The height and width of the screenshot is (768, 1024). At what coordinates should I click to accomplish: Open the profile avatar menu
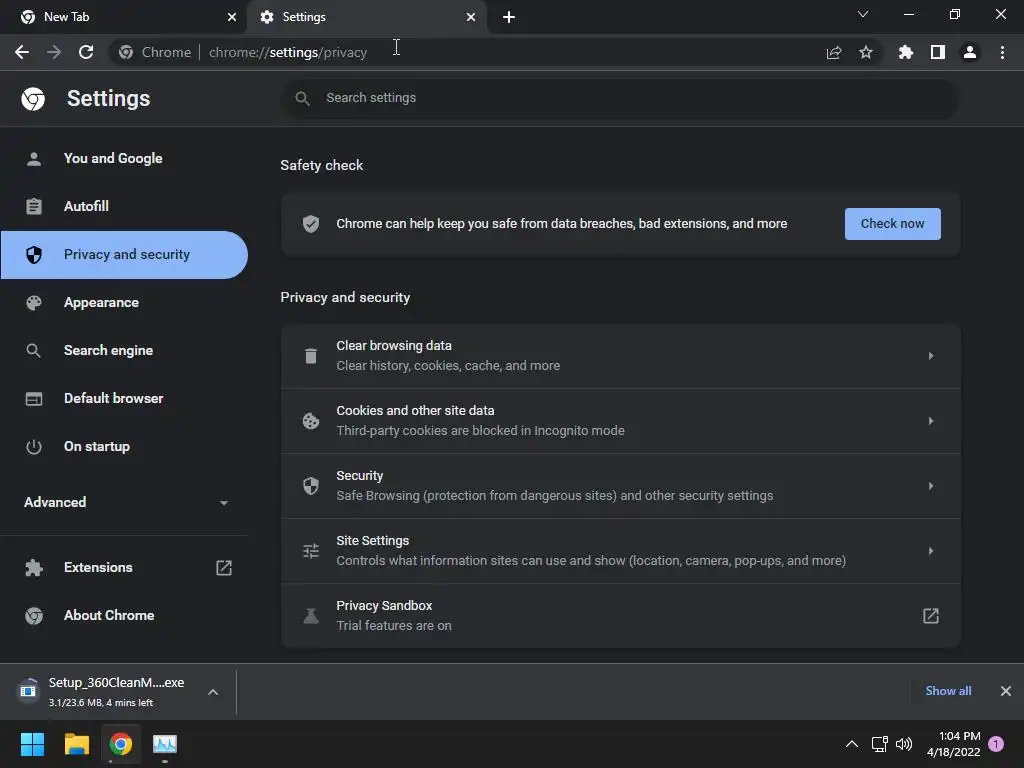(x=970, y=52)
